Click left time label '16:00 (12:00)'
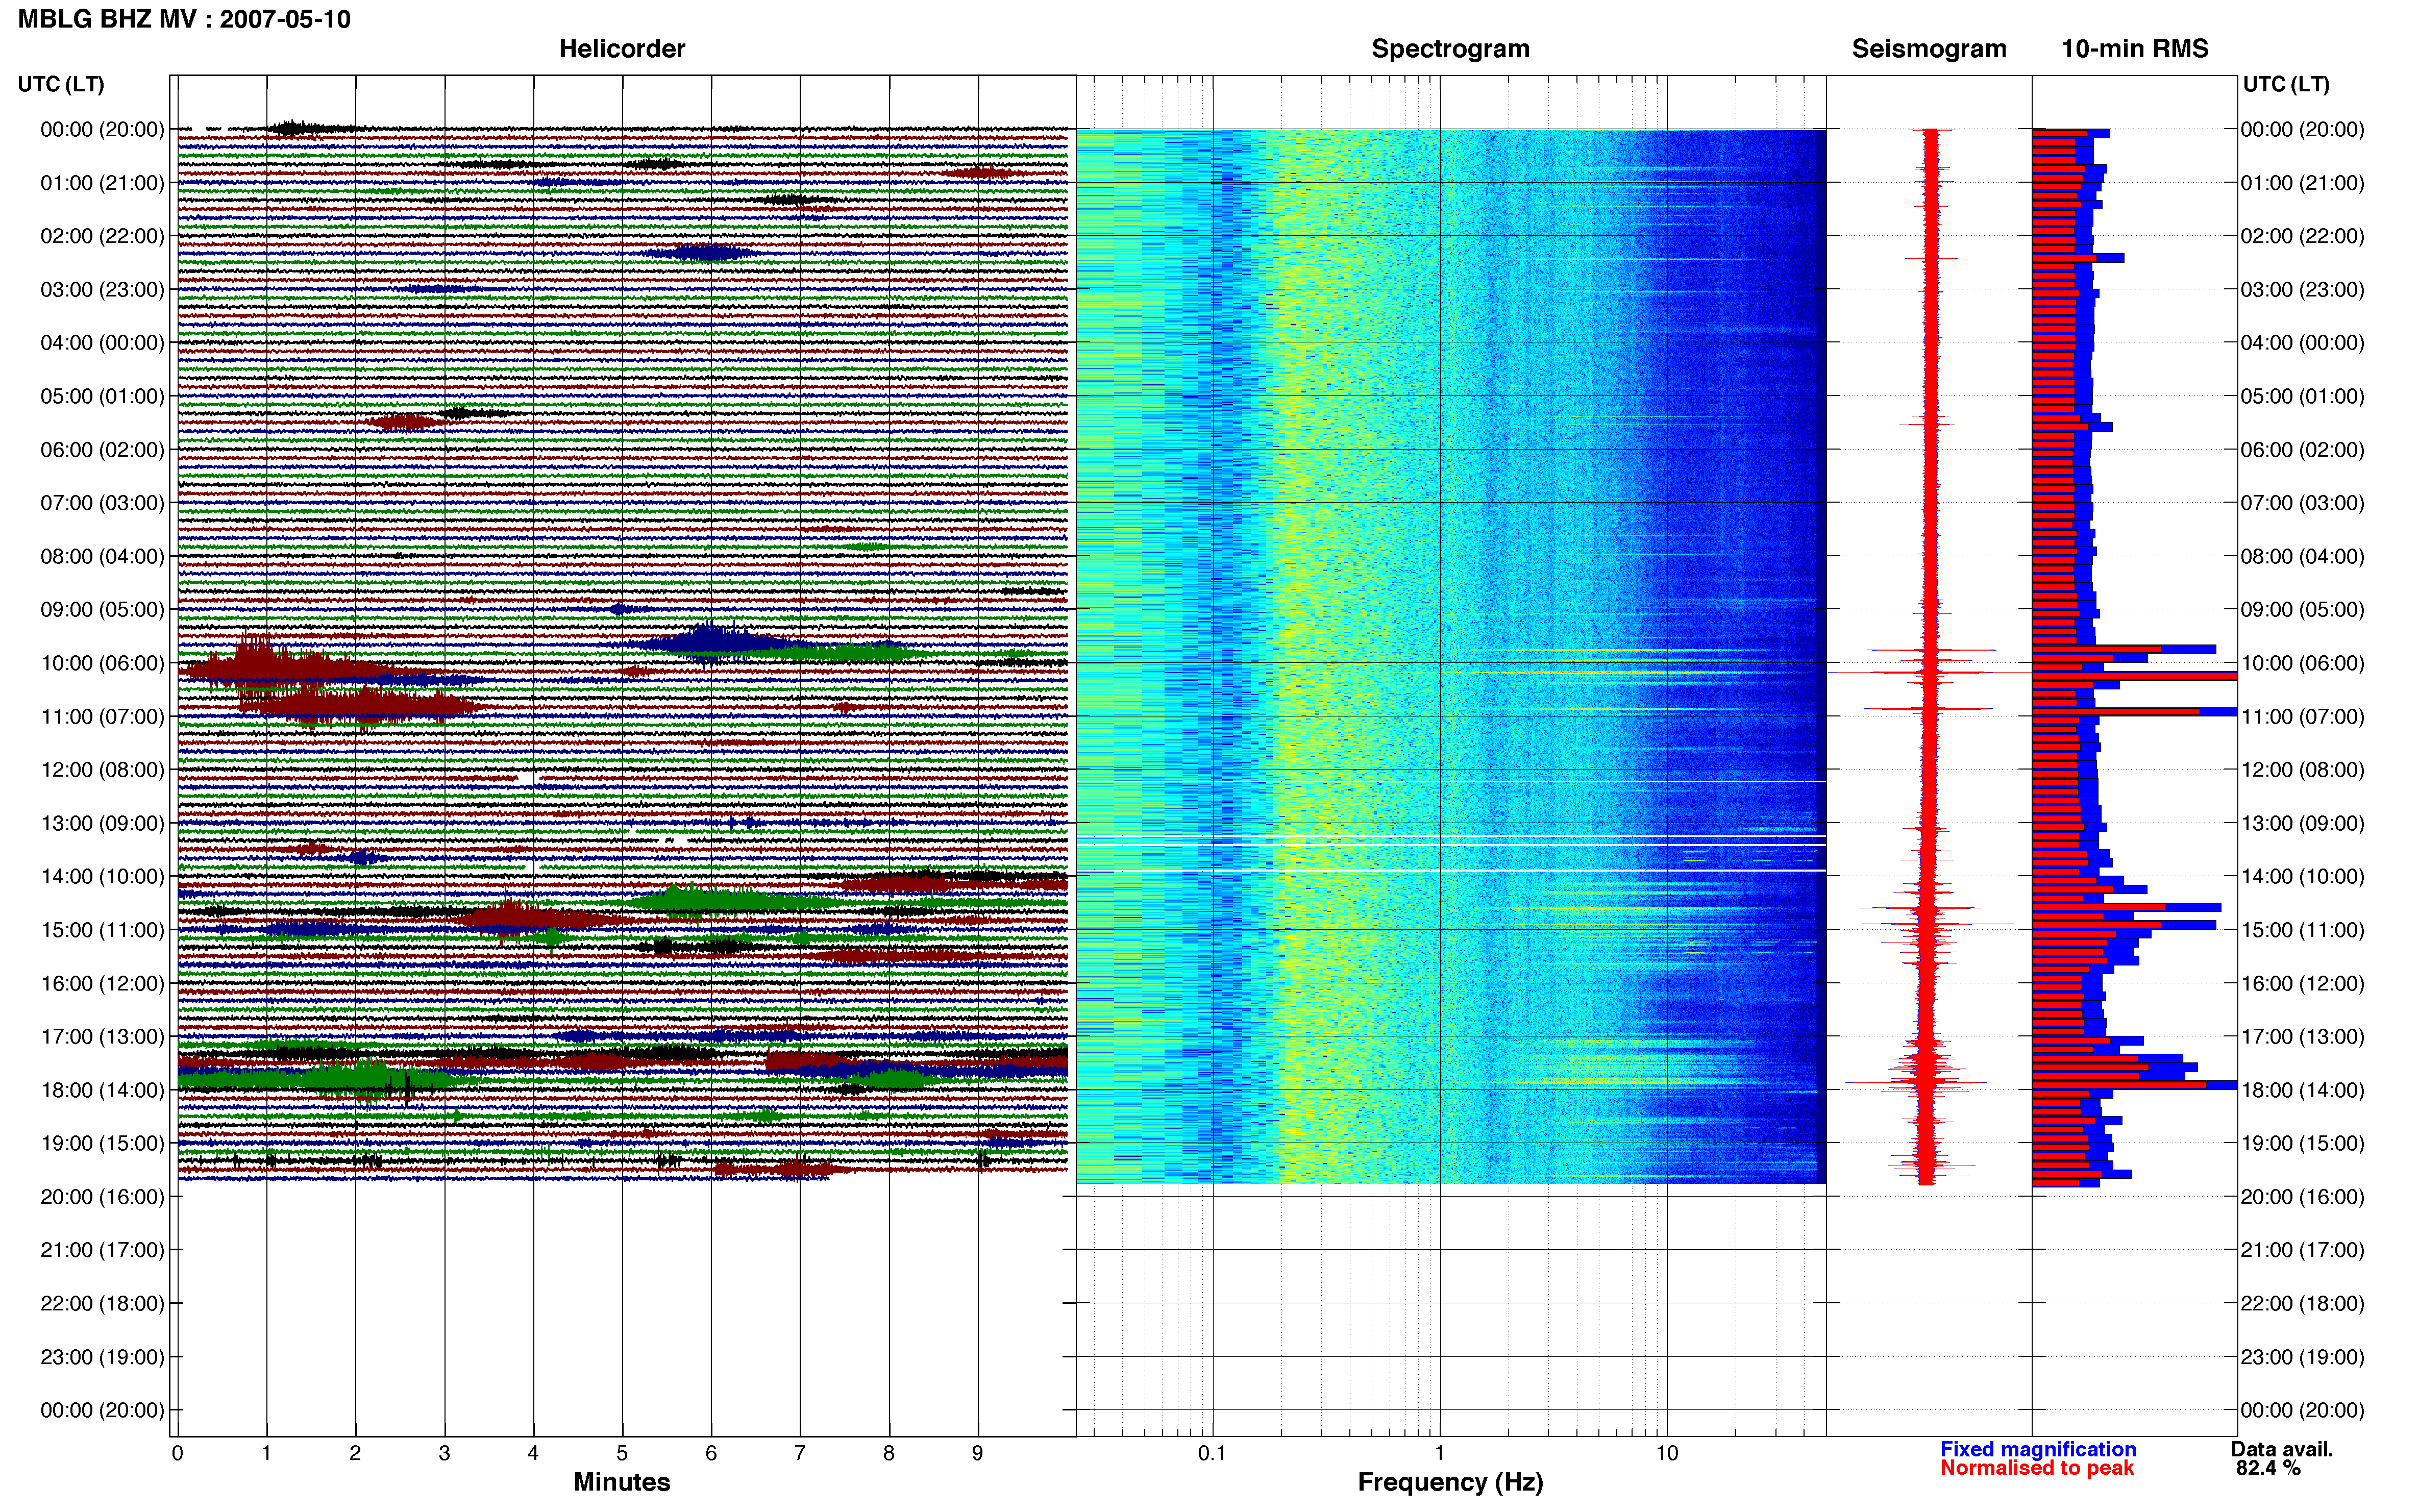The image size is (2419, 1512). [x=102, y=983]
